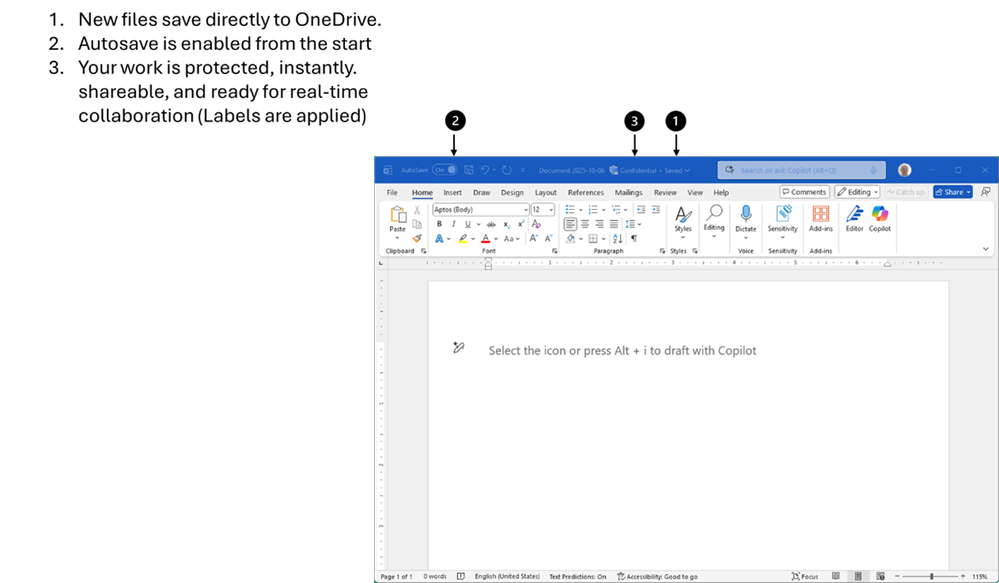Screen dimensions: 999x583
Task: Click the Share button
Action: coord(951,191)
